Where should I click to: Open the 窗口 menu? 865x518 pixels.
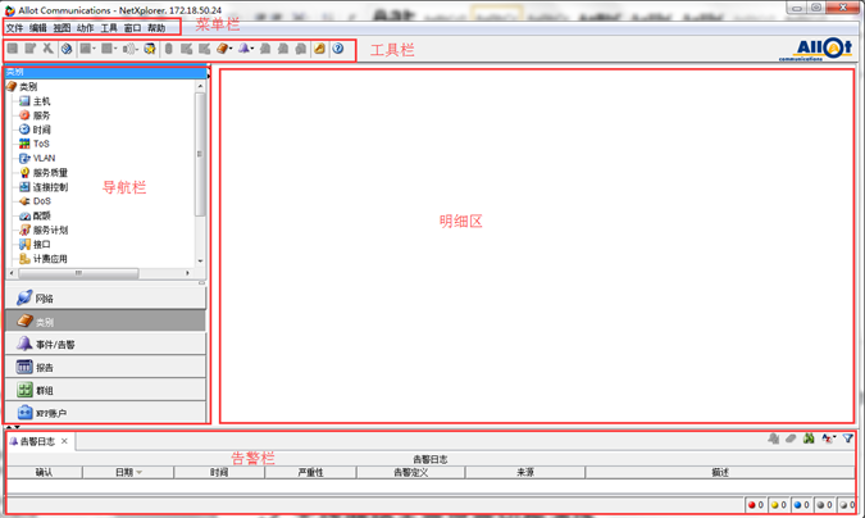click(x=132, y=28)
